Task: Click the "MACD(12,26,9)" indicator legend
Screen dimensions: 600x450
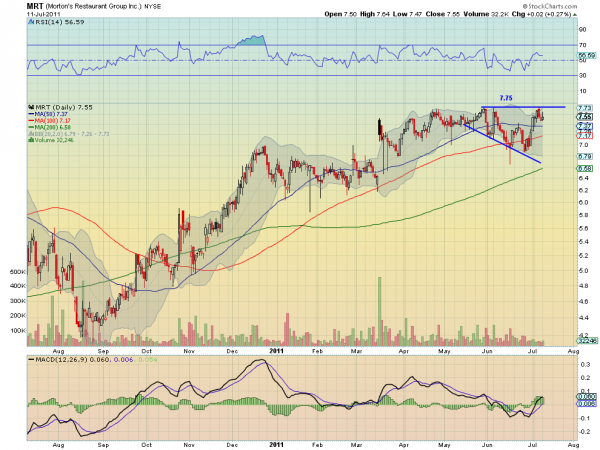Action: (x=63, y=360)
